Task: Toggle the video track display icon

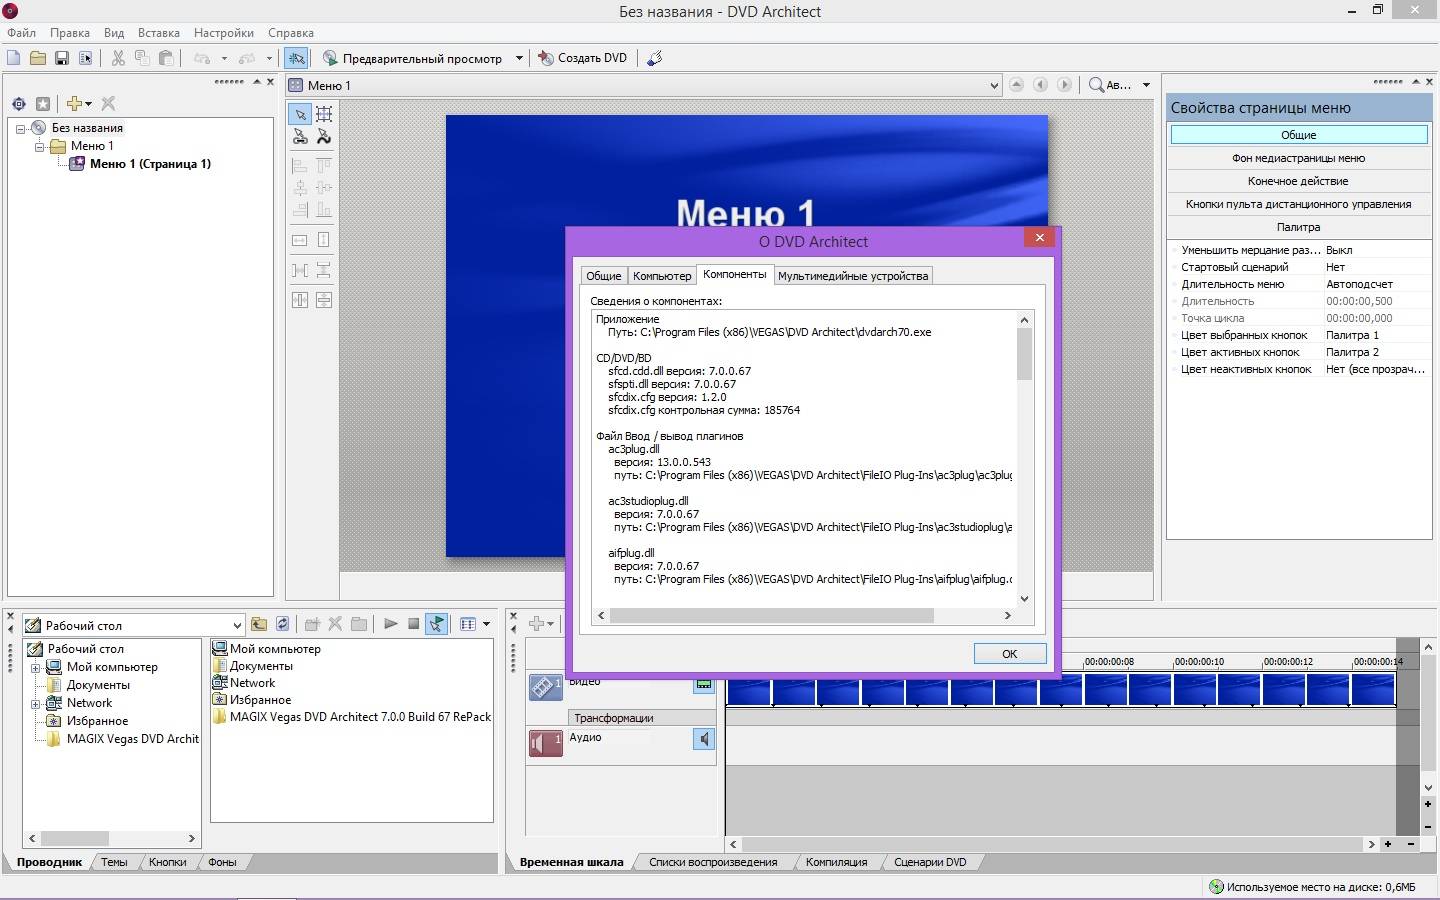Action: pos(704,685)
